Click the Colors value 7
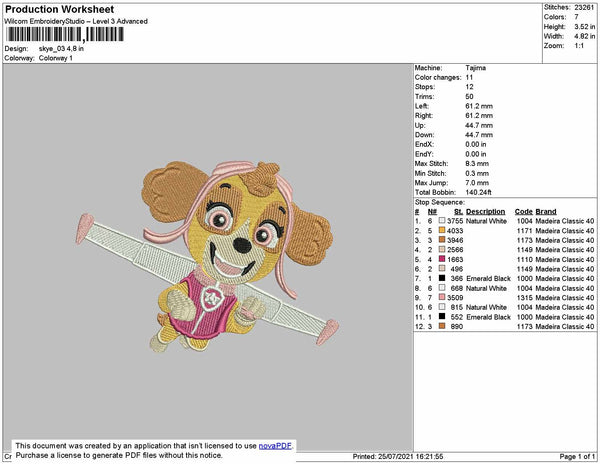Screen dimensions: 600x464 click(576, 17)
